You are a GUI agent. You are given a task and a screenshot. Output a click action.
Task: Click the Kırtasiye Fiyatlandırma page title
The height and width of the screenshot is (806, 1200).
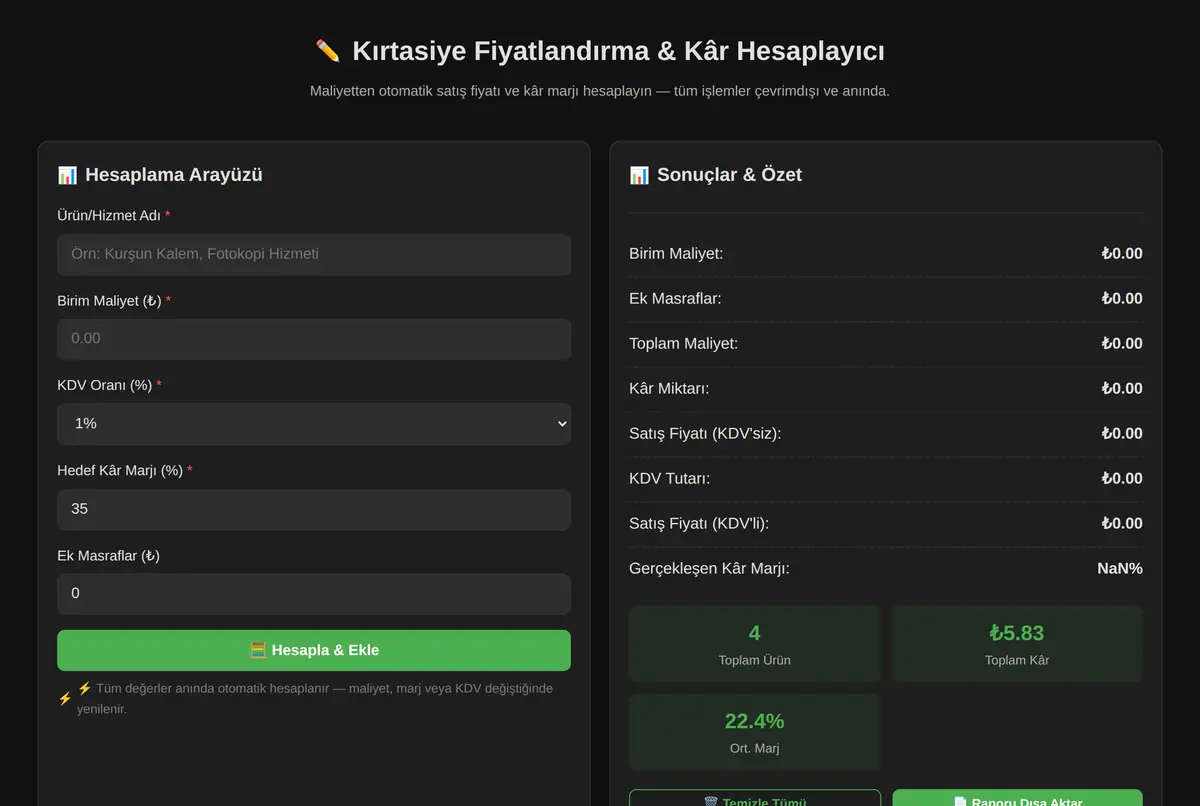(618, 51)
